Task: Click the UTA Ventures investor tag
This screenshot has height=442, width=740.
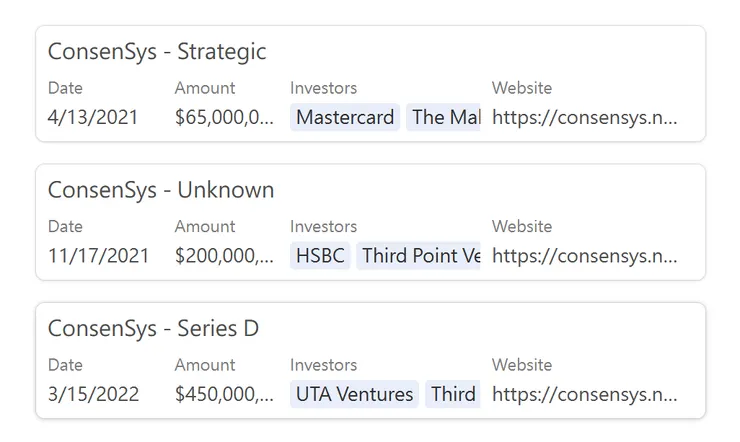Action: click(354, 394)
